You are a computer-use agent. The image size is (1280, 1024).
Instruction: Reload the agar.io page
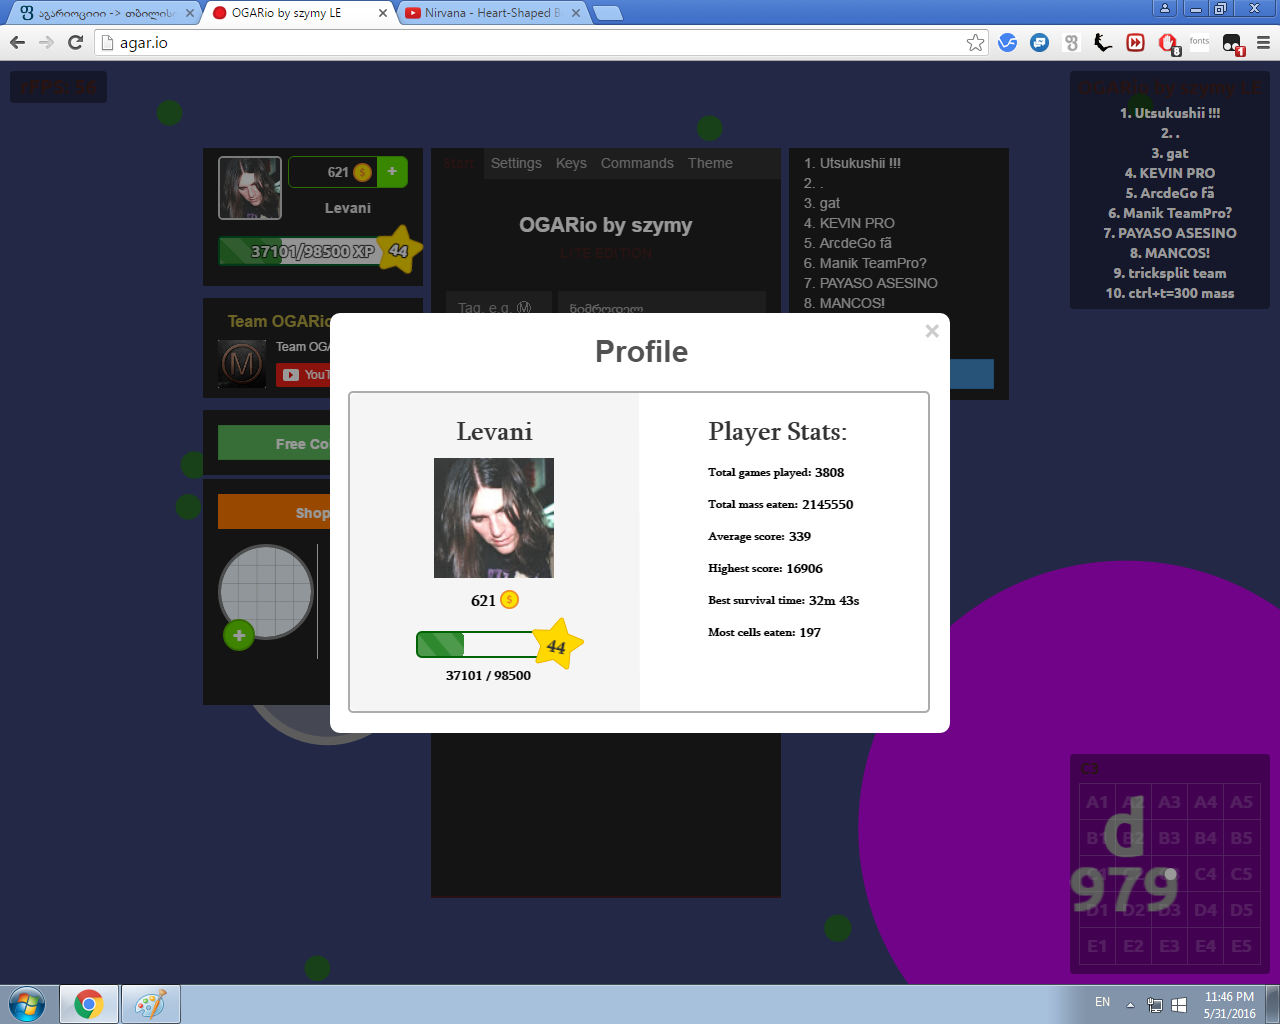[75, 42]
